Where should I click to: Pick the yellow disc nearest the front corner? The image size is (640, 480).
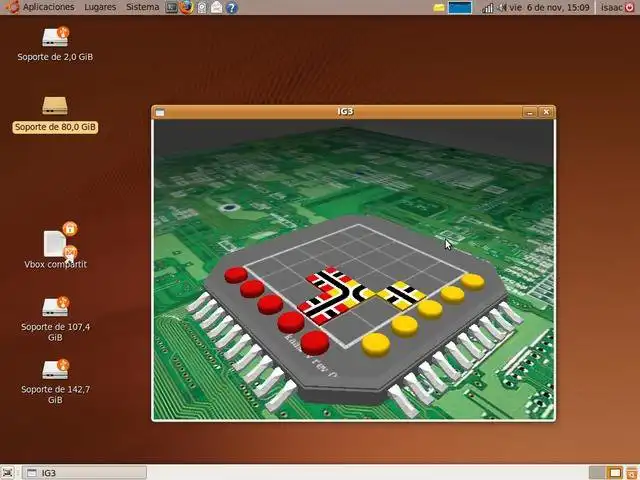point(376,344)
